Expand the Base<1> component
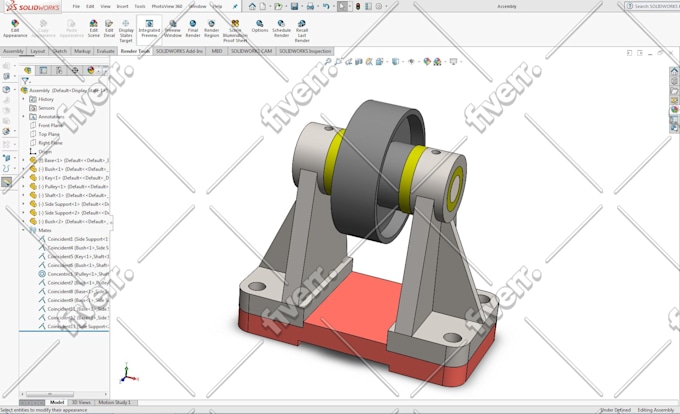 pos(24,160)
